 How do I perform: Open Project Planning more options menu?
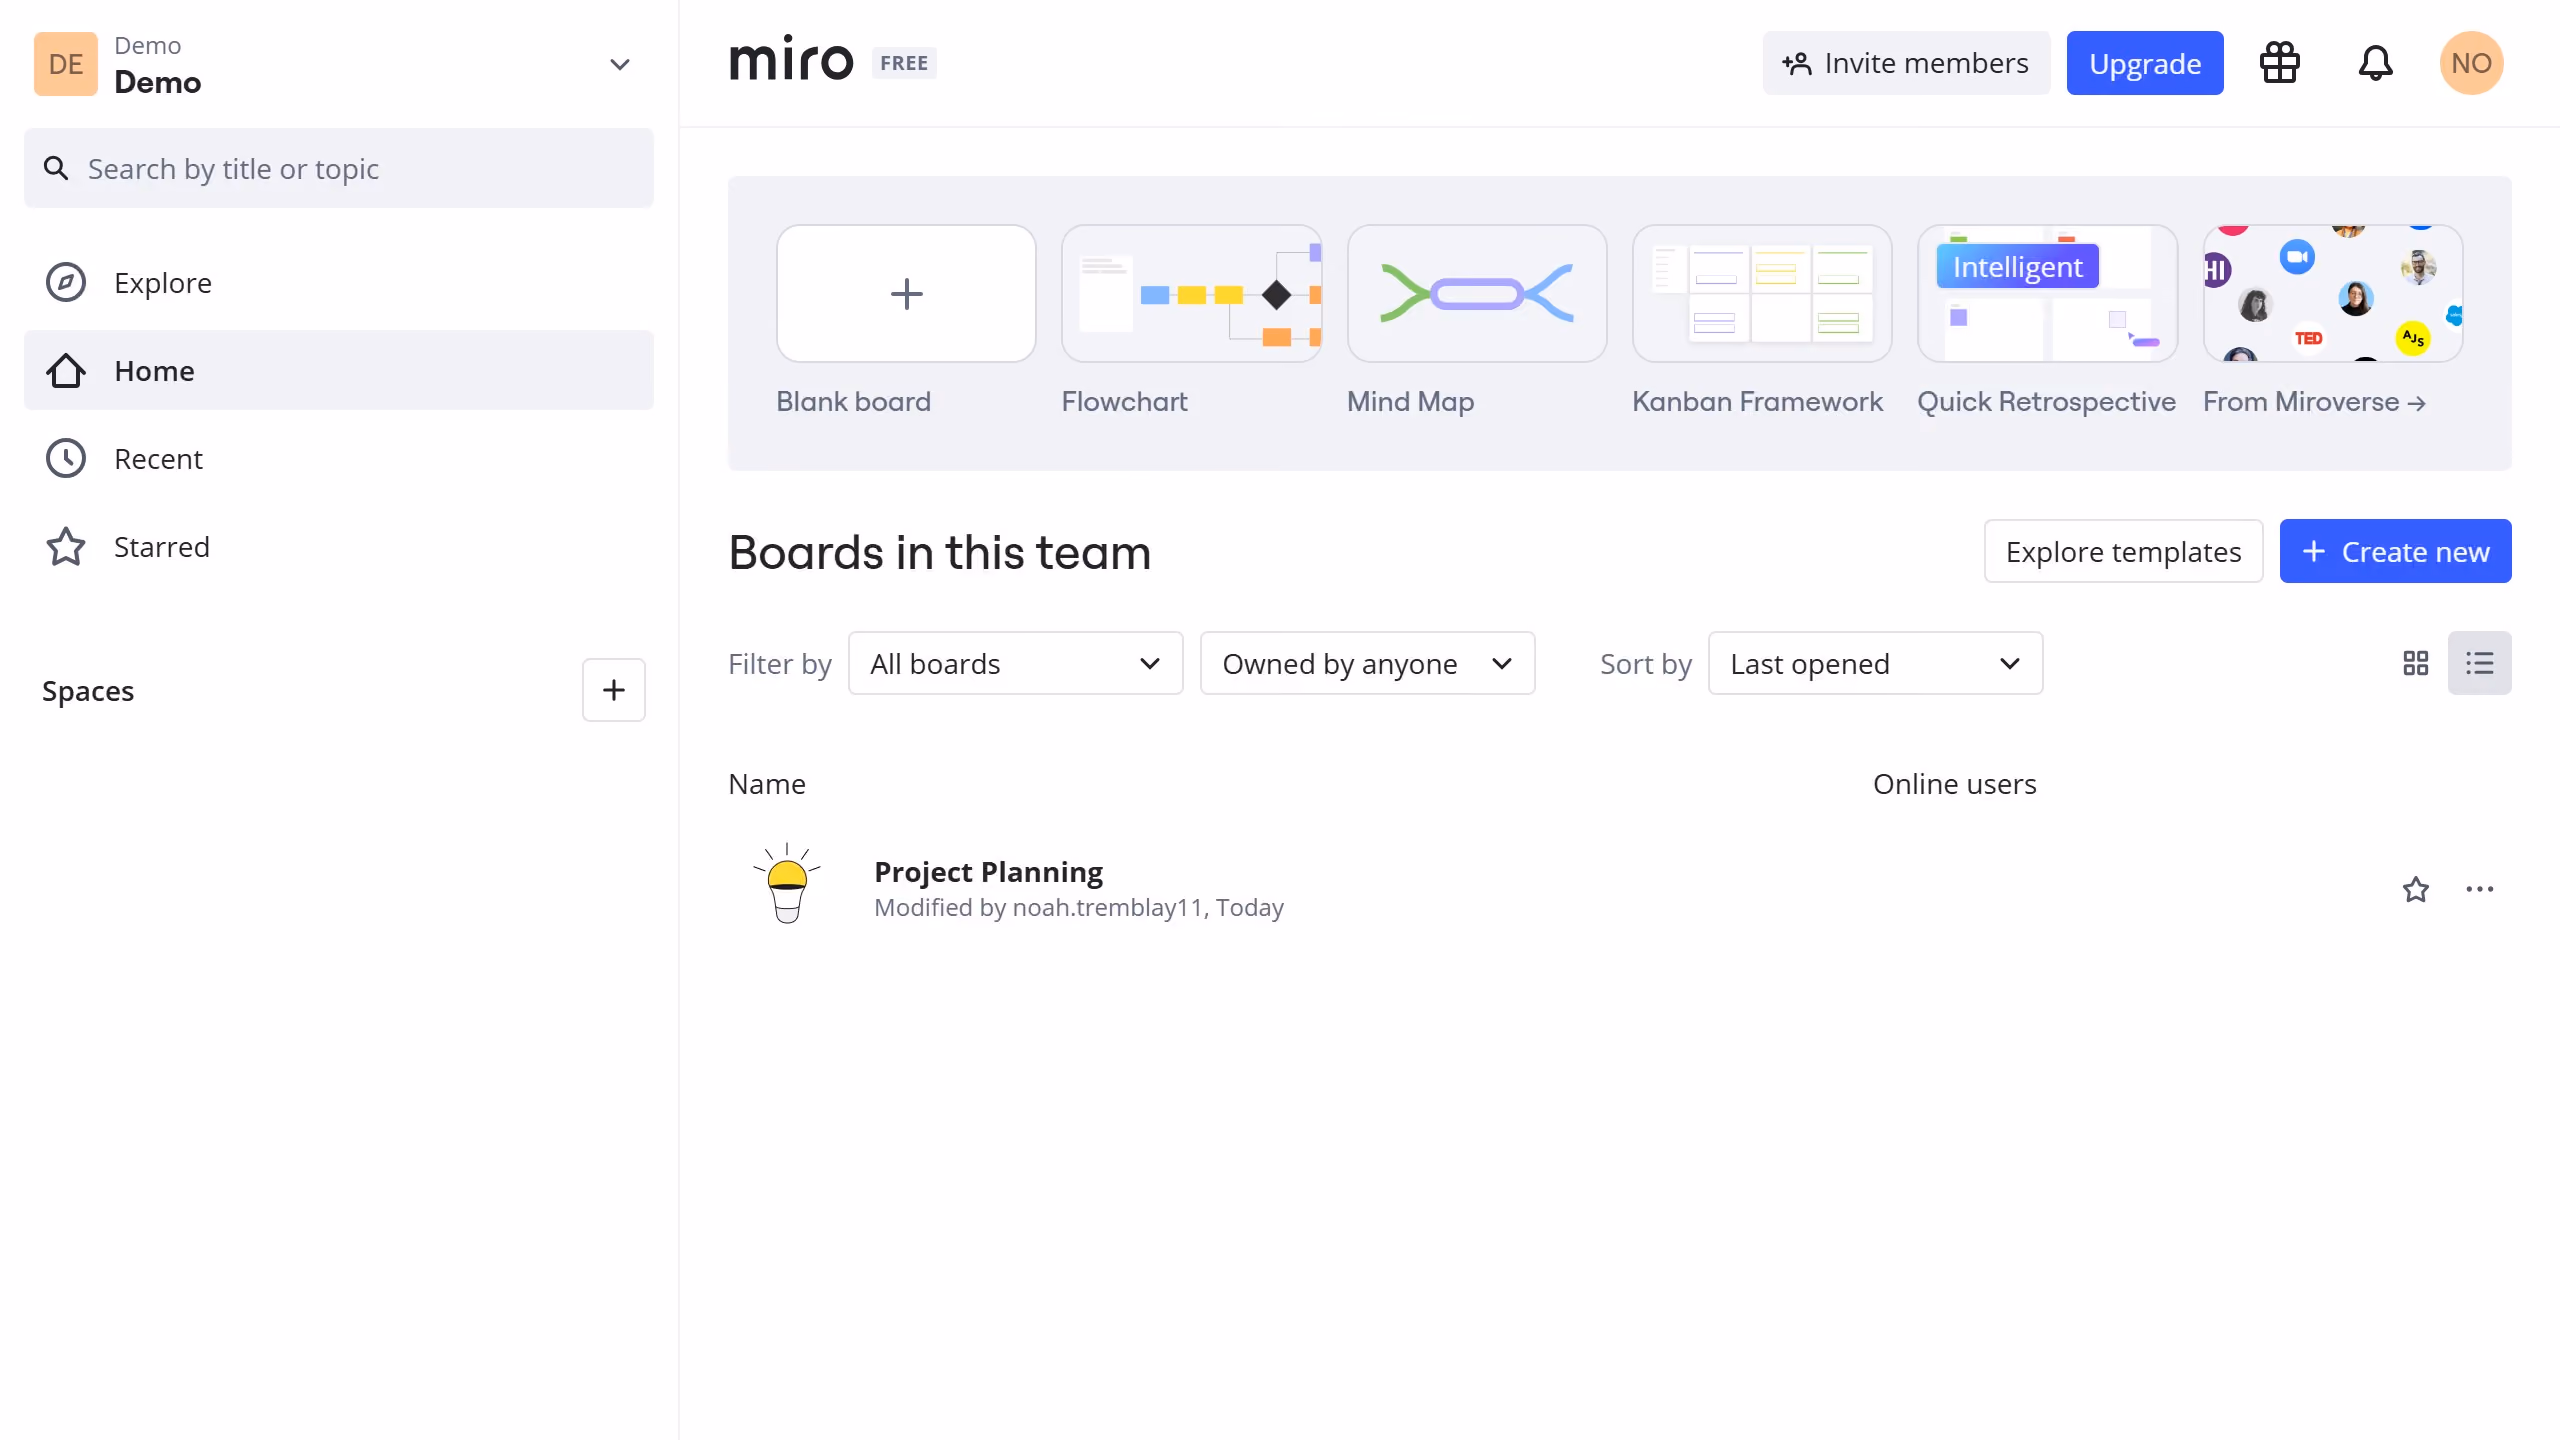tap(2479, 889)
